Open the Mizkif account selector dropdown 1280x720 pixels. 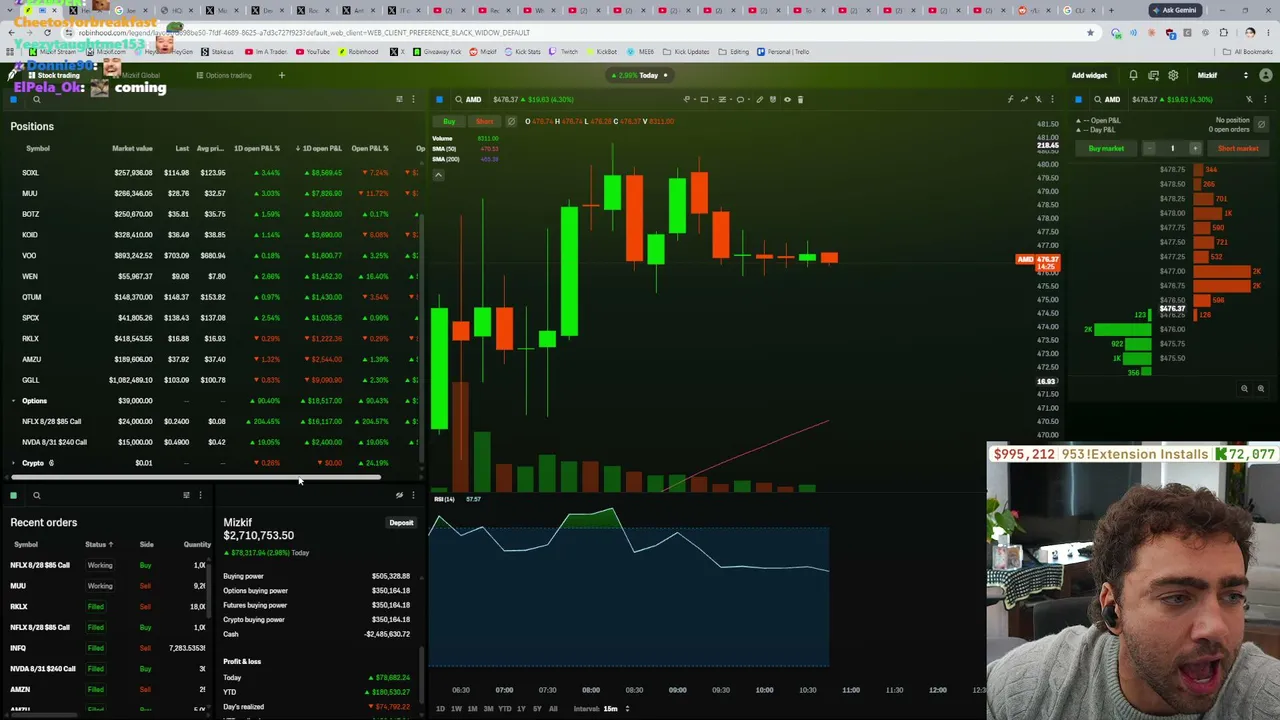click(x=1223, y=75)
